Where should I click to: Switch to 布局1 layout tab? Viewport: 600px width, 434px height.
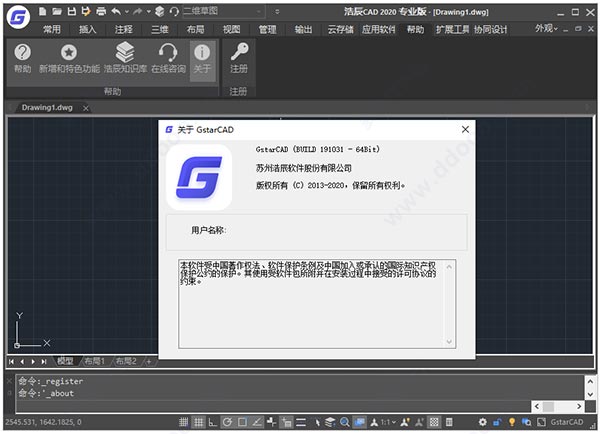(95, 361)
